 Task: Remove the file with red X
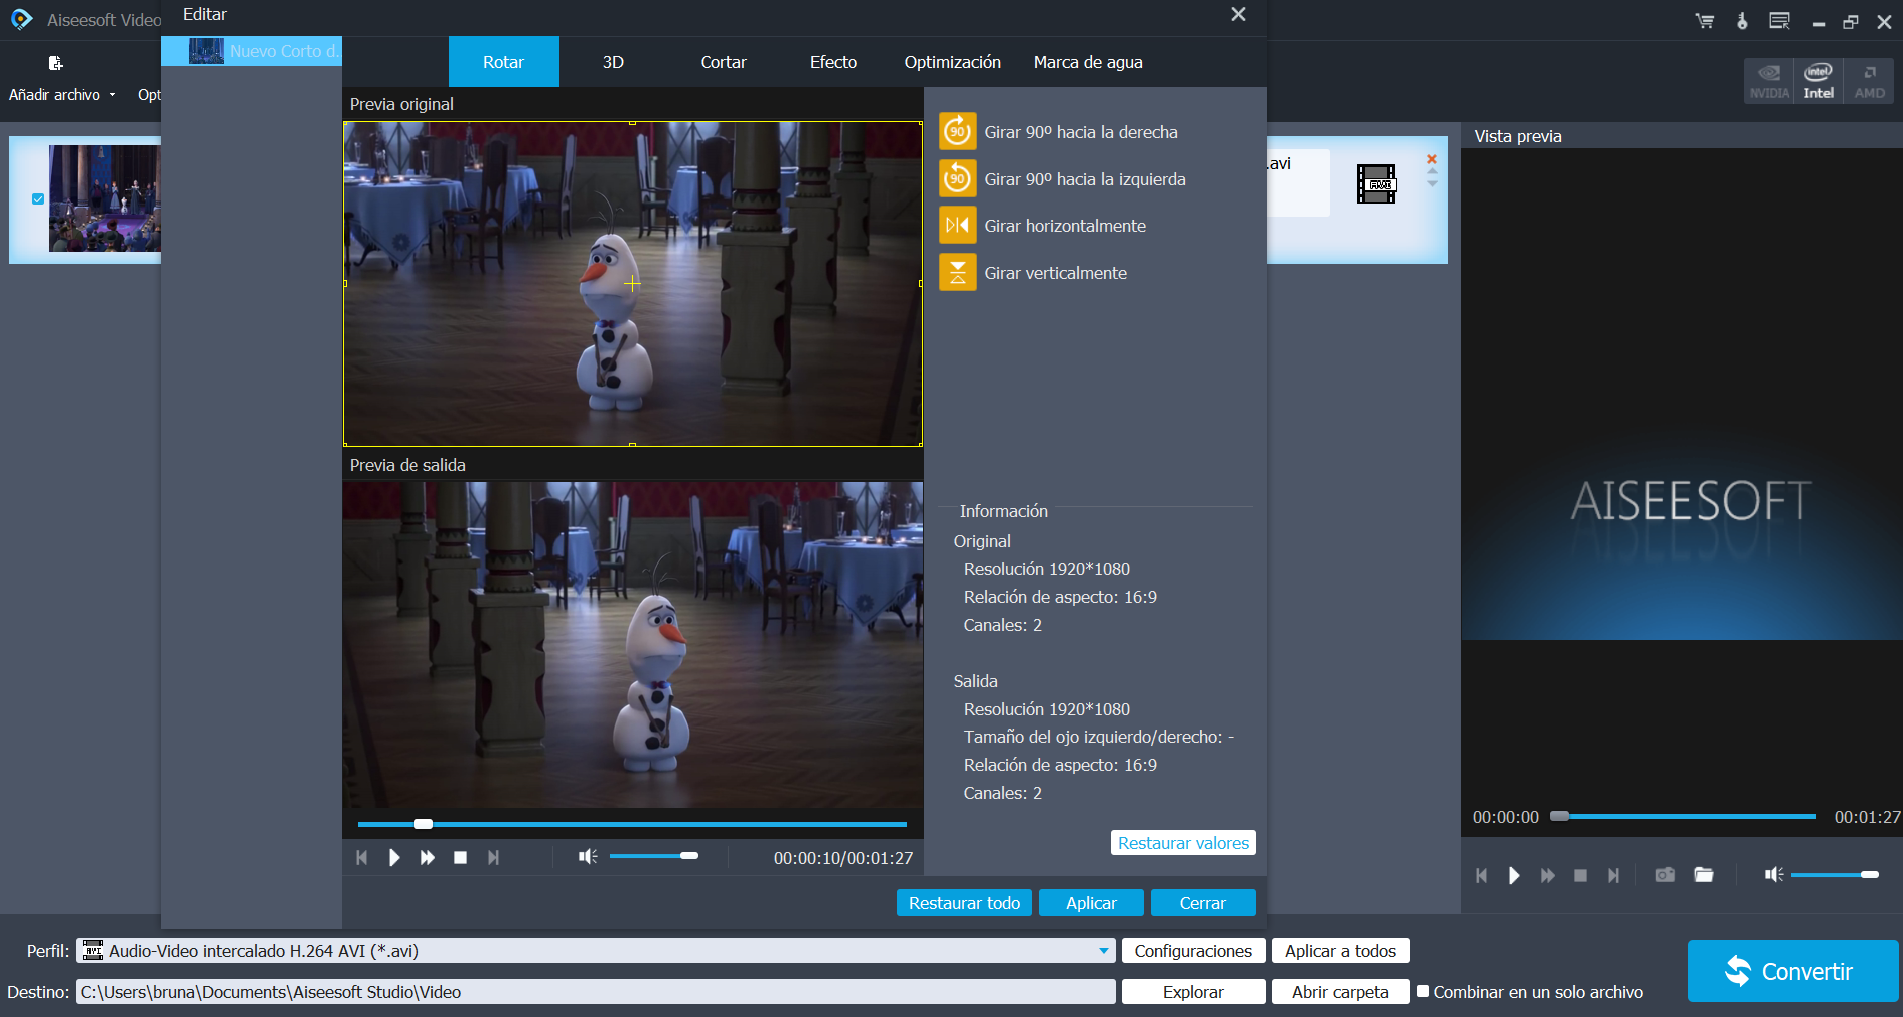[1432, 159]
